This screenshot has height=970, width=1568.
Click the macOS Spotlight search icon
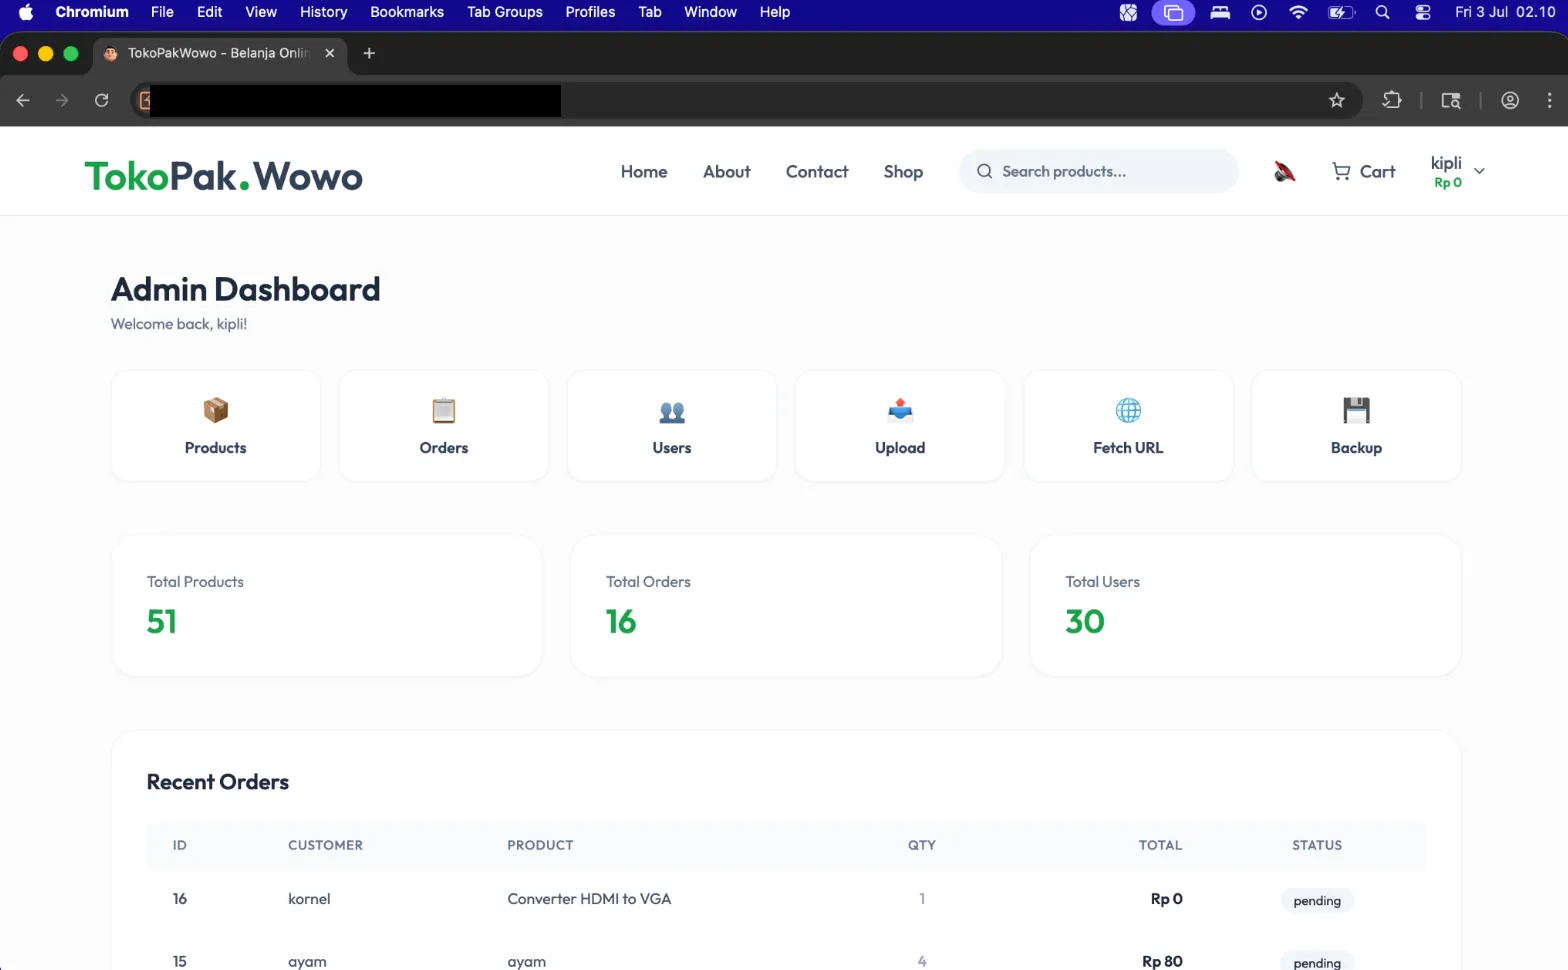tap(1383, 12)
